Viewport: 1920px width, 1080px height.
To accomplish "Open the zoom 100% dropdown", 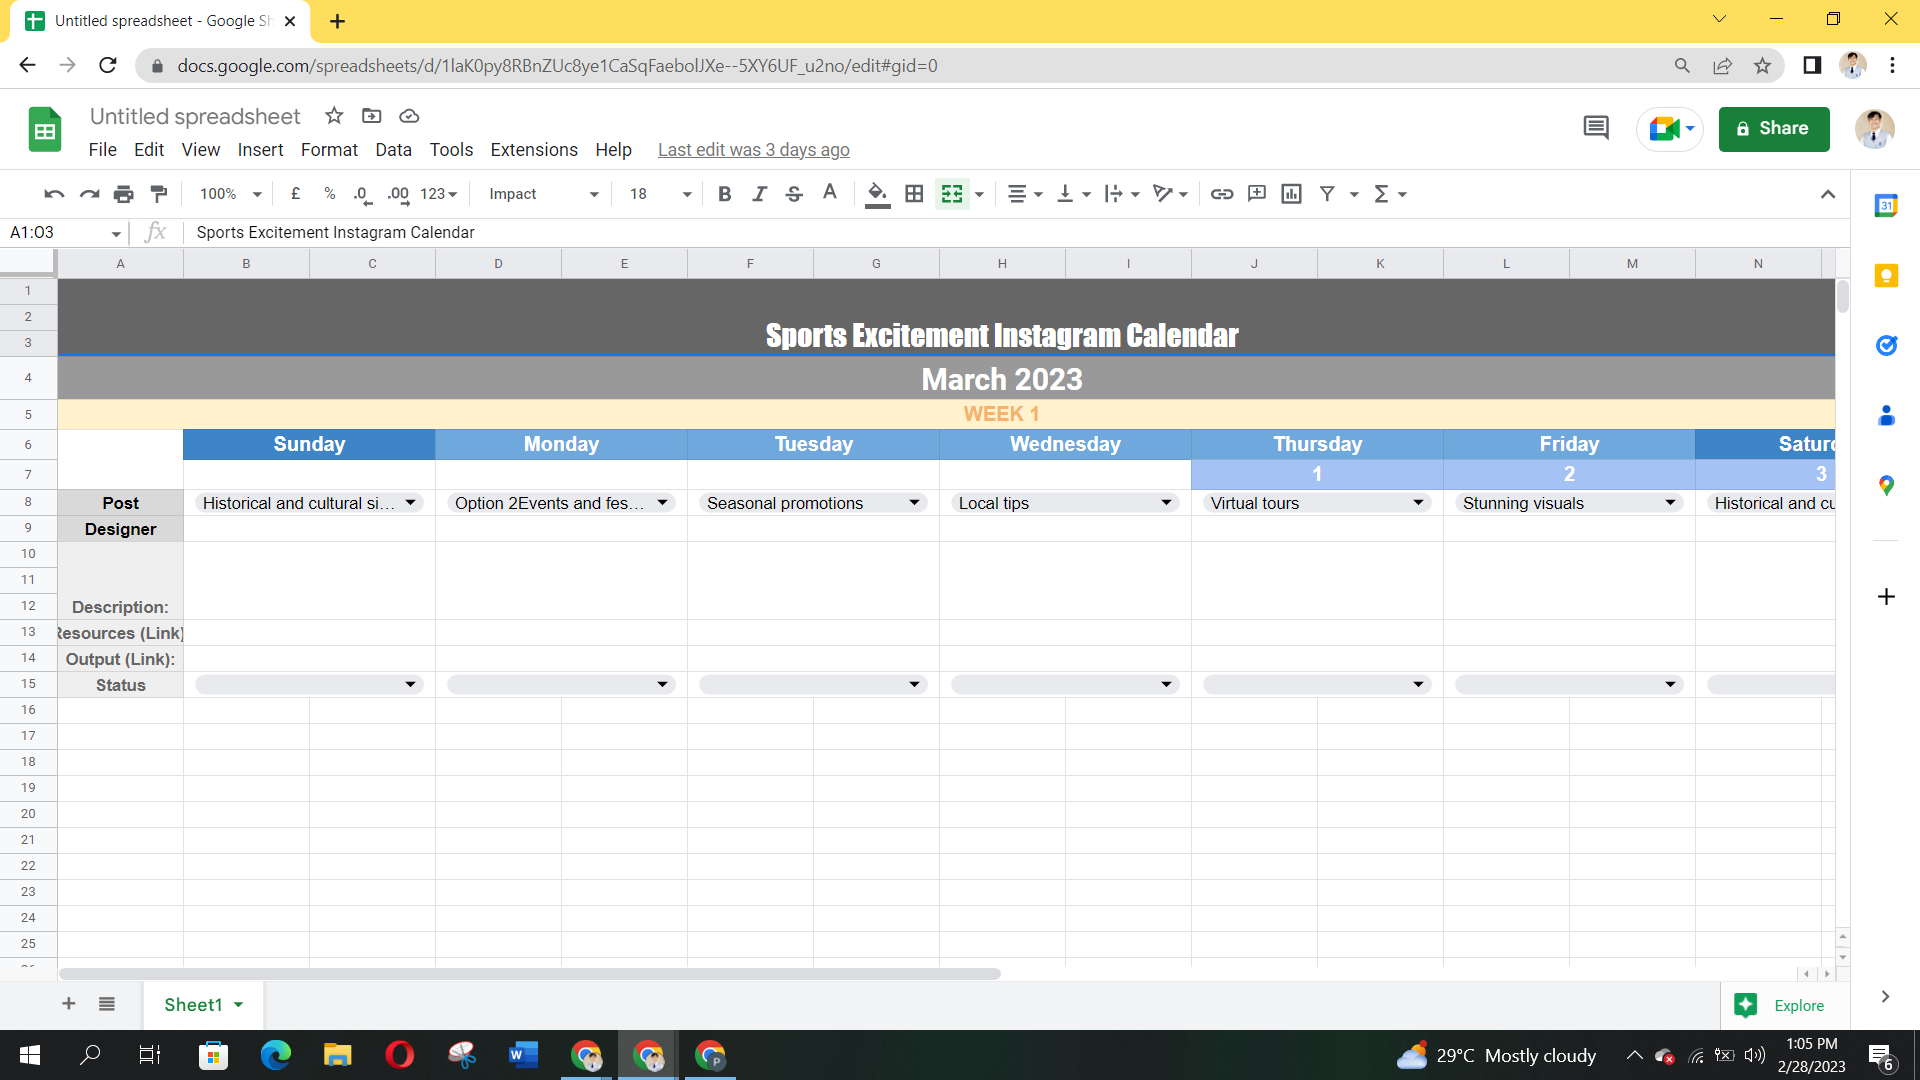I will point(230,194).
